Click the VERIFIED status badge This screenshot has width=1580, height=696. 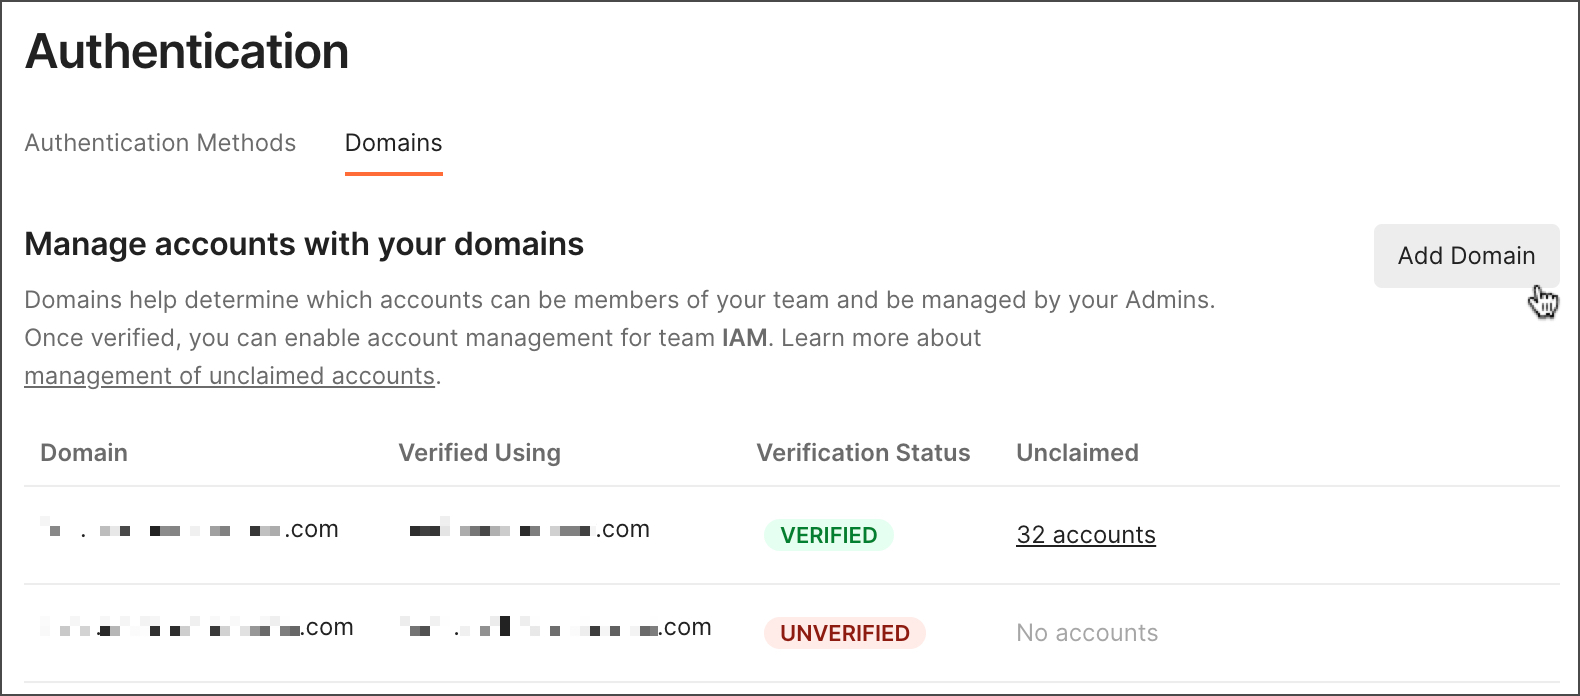pos(828,535)
